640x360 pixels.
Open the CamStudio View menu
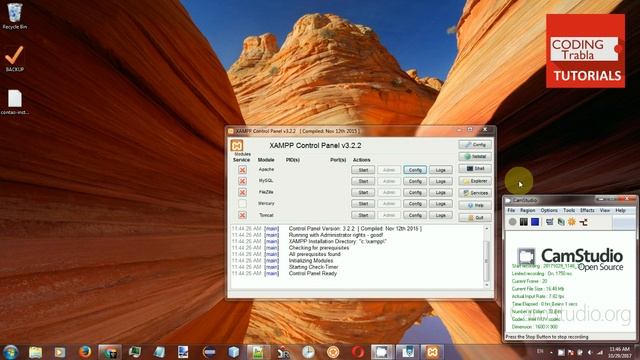604,210
